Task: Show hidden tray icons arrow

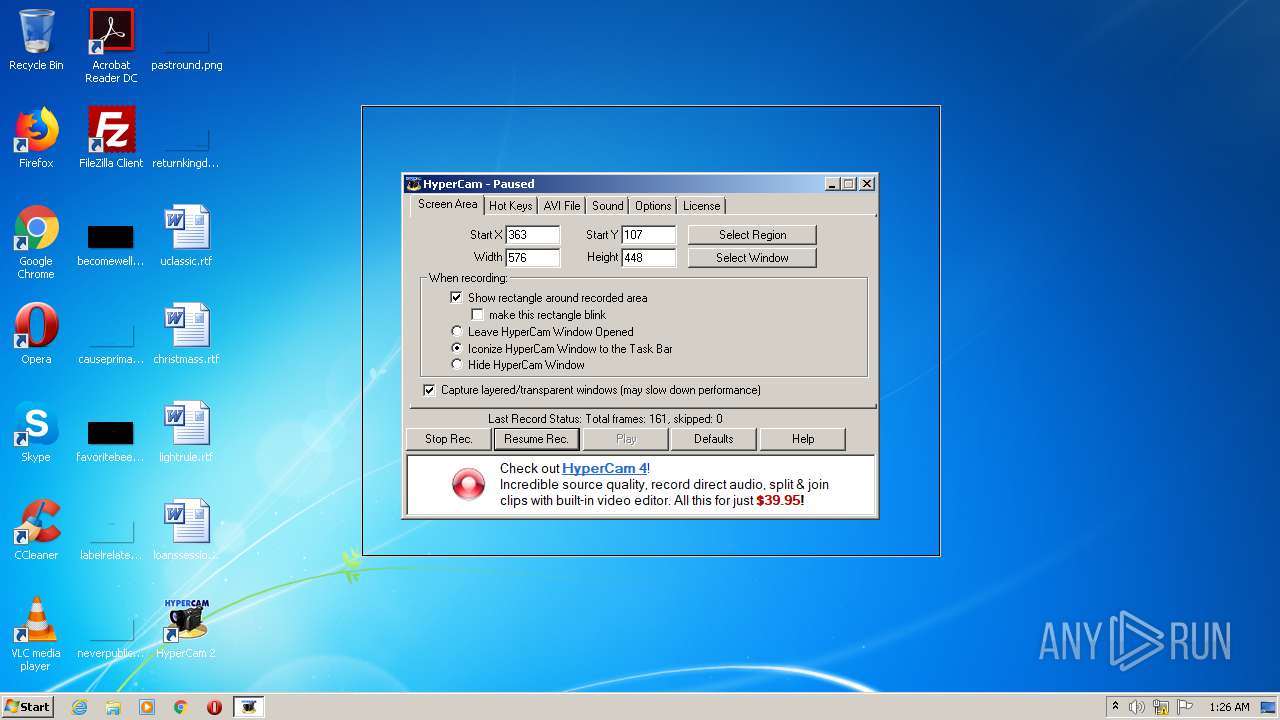Action: pos(1115,707)
